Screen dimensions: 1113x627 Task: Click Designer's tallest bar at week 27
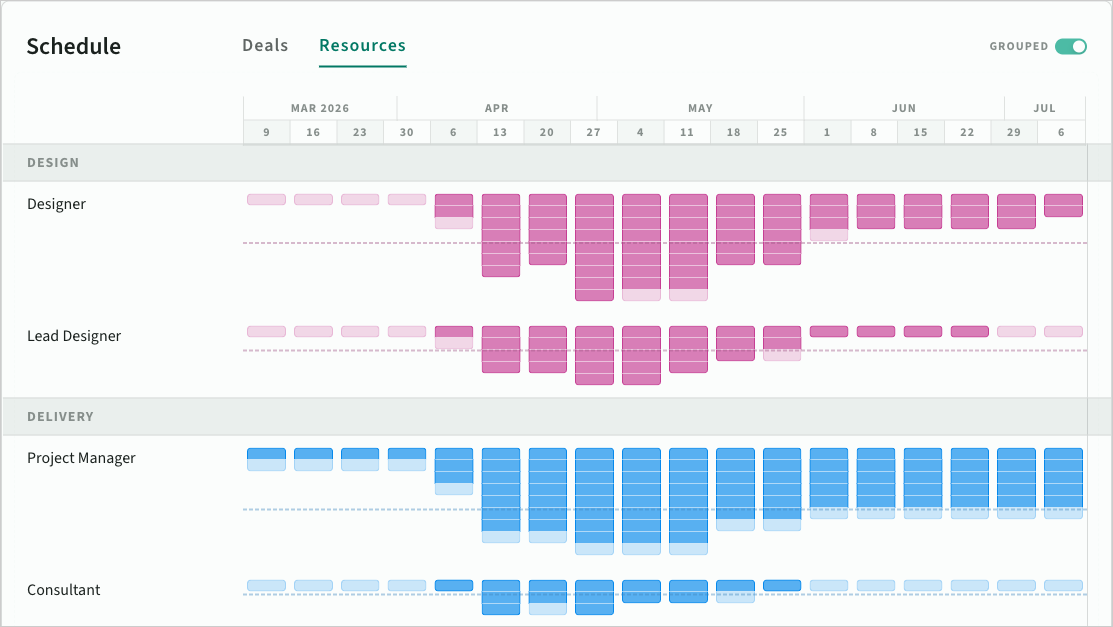[594, 247]
